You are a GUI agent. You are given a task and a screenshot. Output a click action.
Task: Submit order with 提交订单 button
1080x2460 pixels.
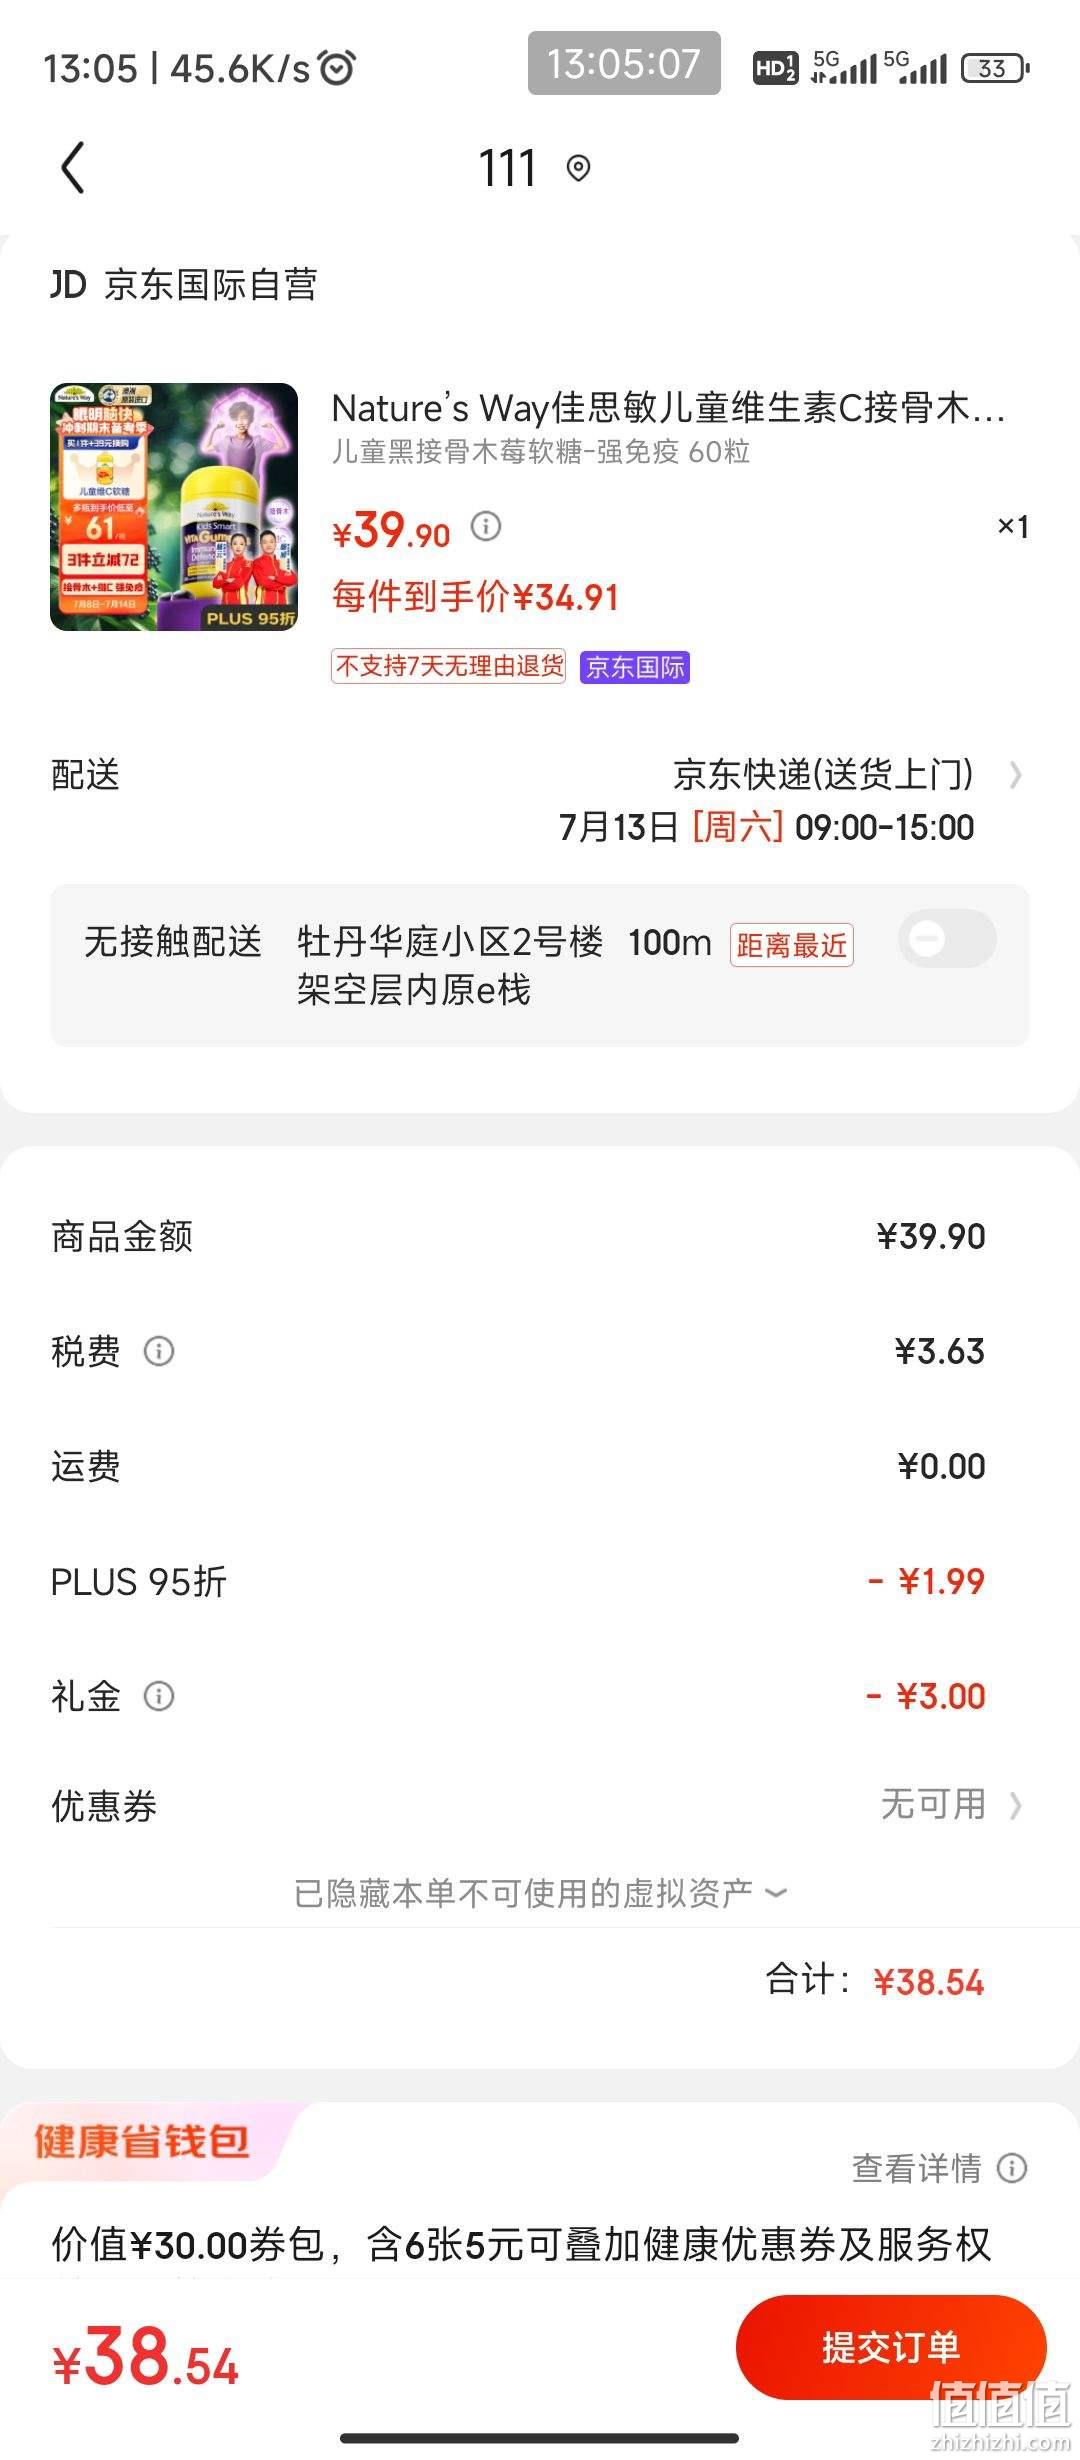pos(891,2347)
